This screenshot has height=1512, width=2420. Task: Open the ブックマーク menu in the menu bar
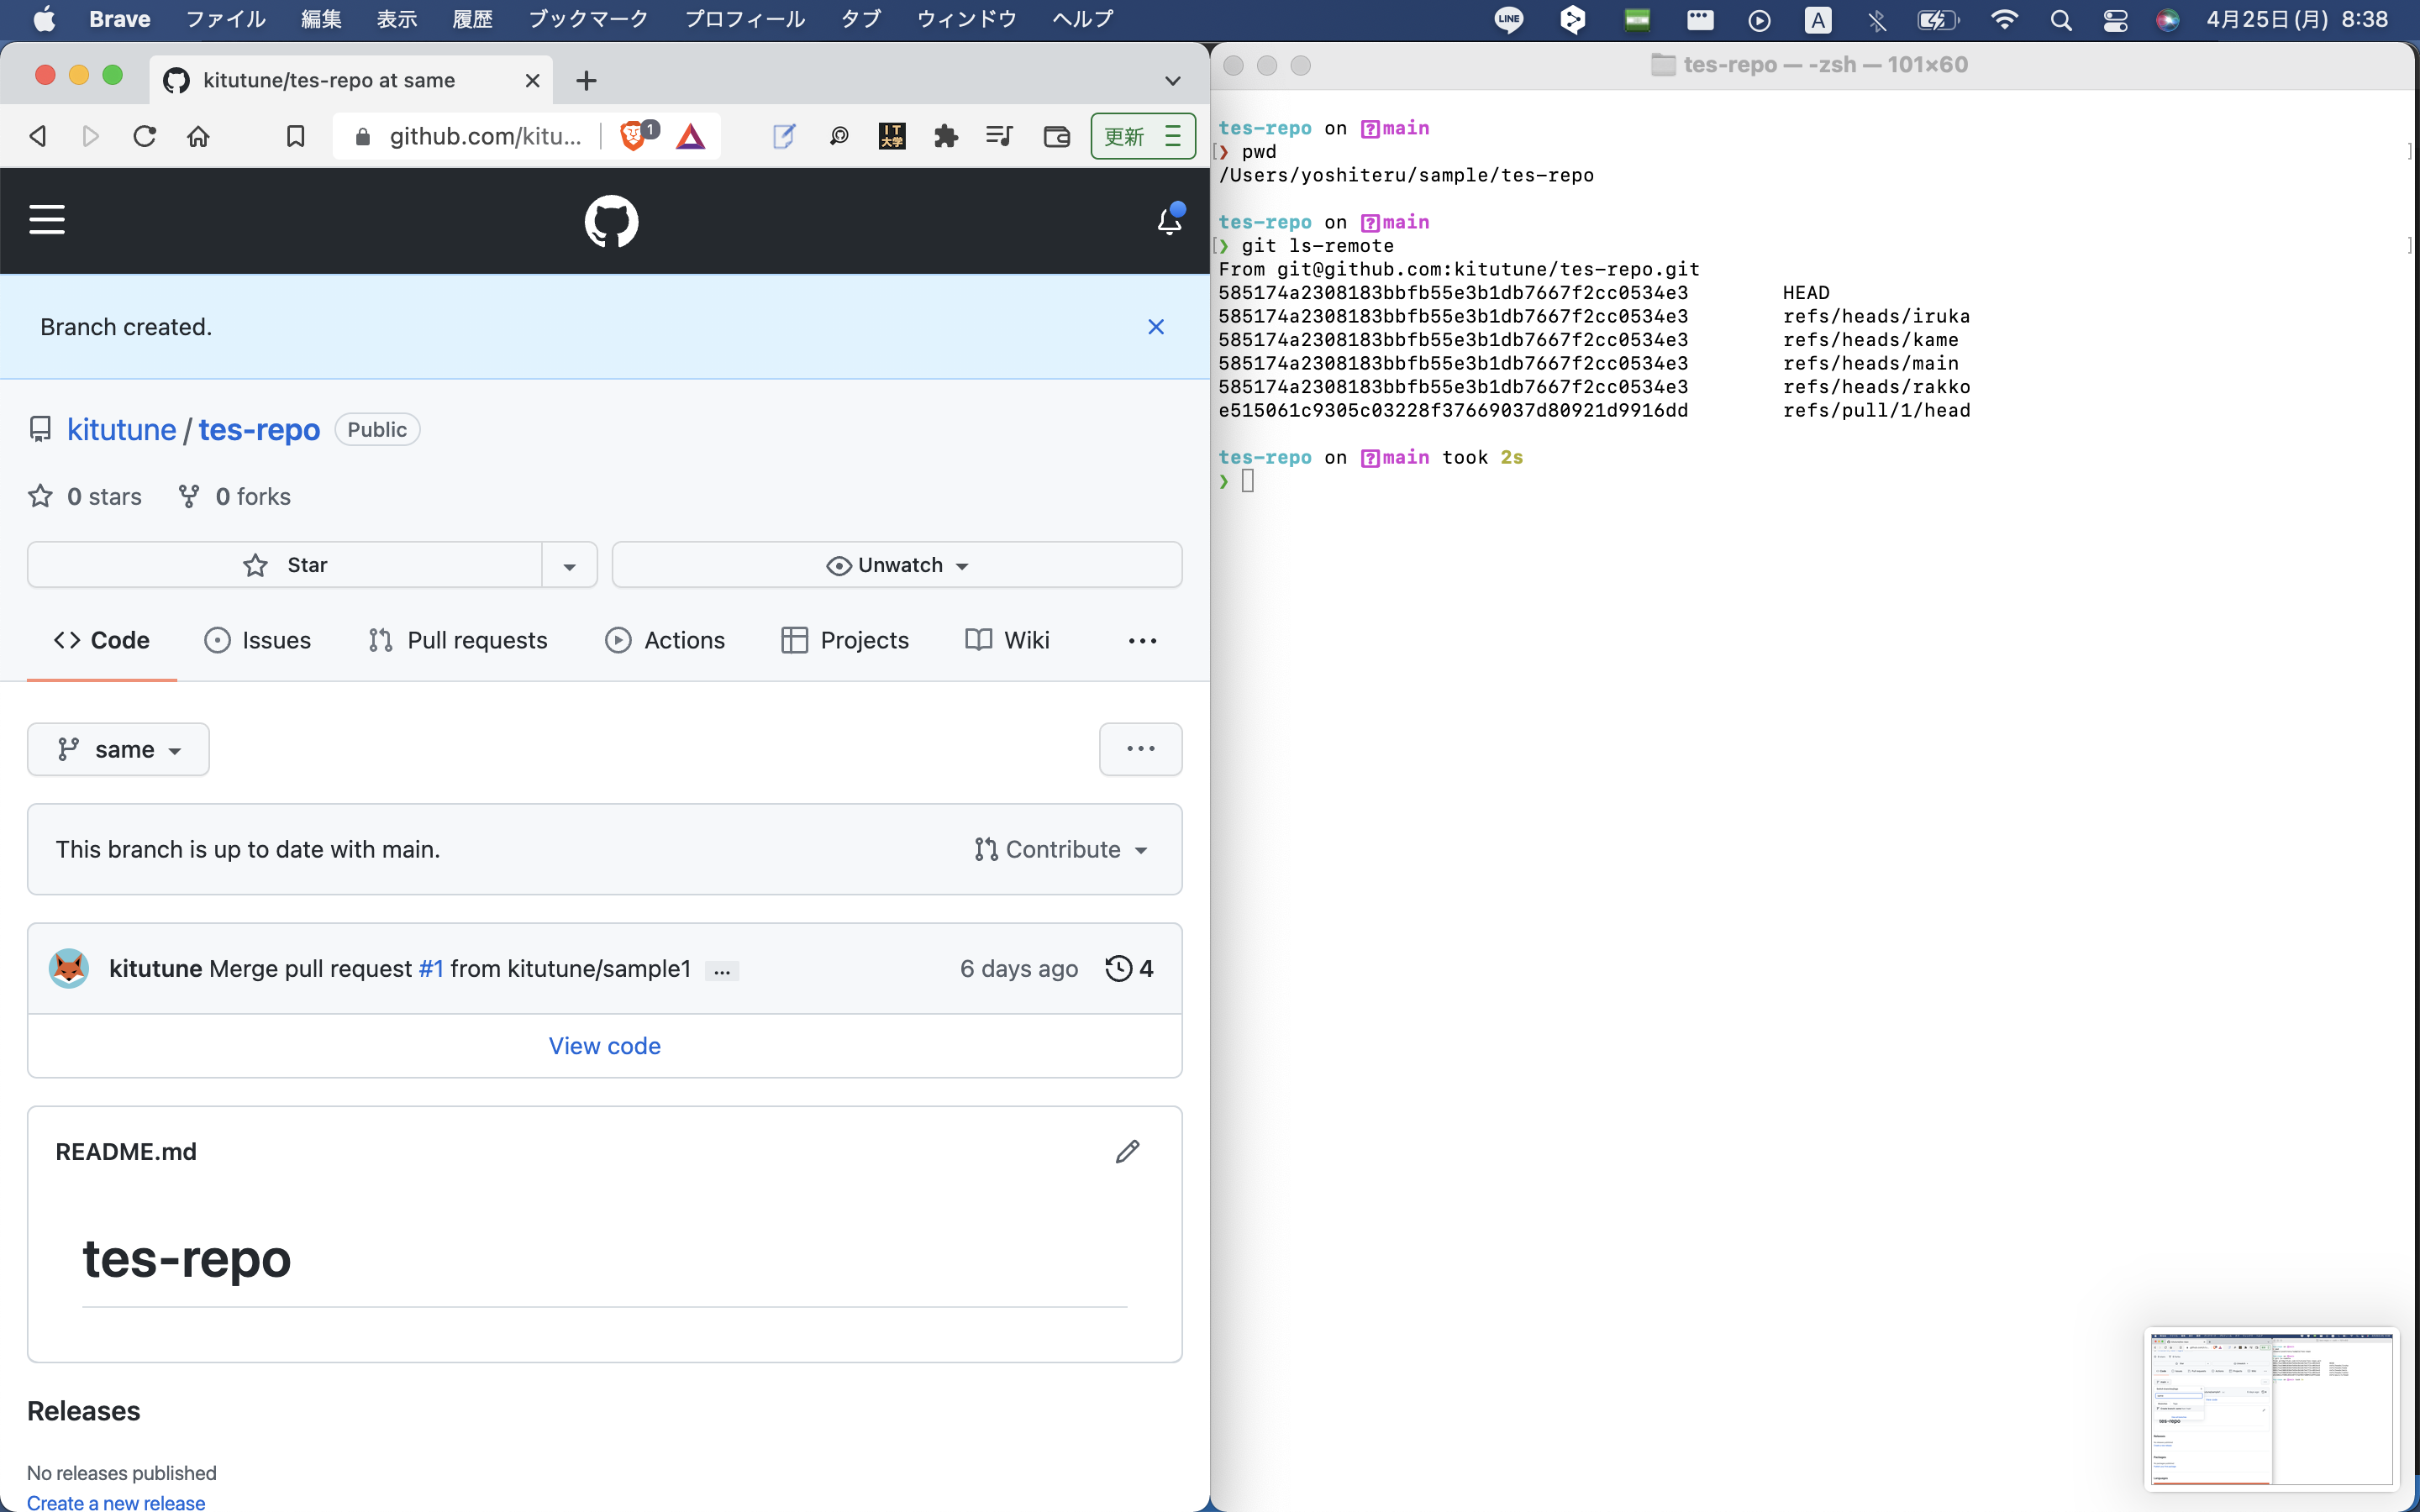click(x=588, y=18)
